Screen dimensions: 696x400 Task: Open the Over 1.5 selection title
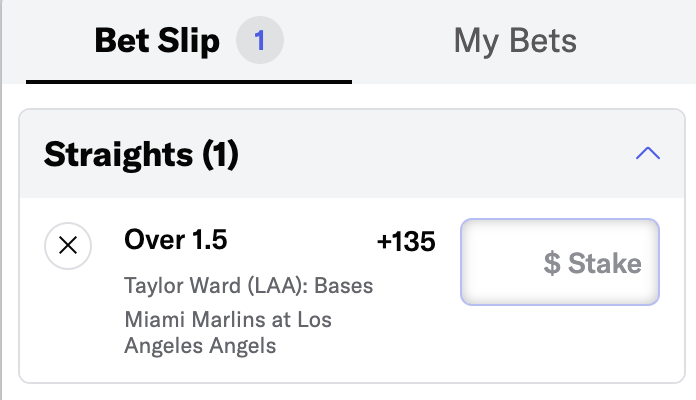pos(176,240)
